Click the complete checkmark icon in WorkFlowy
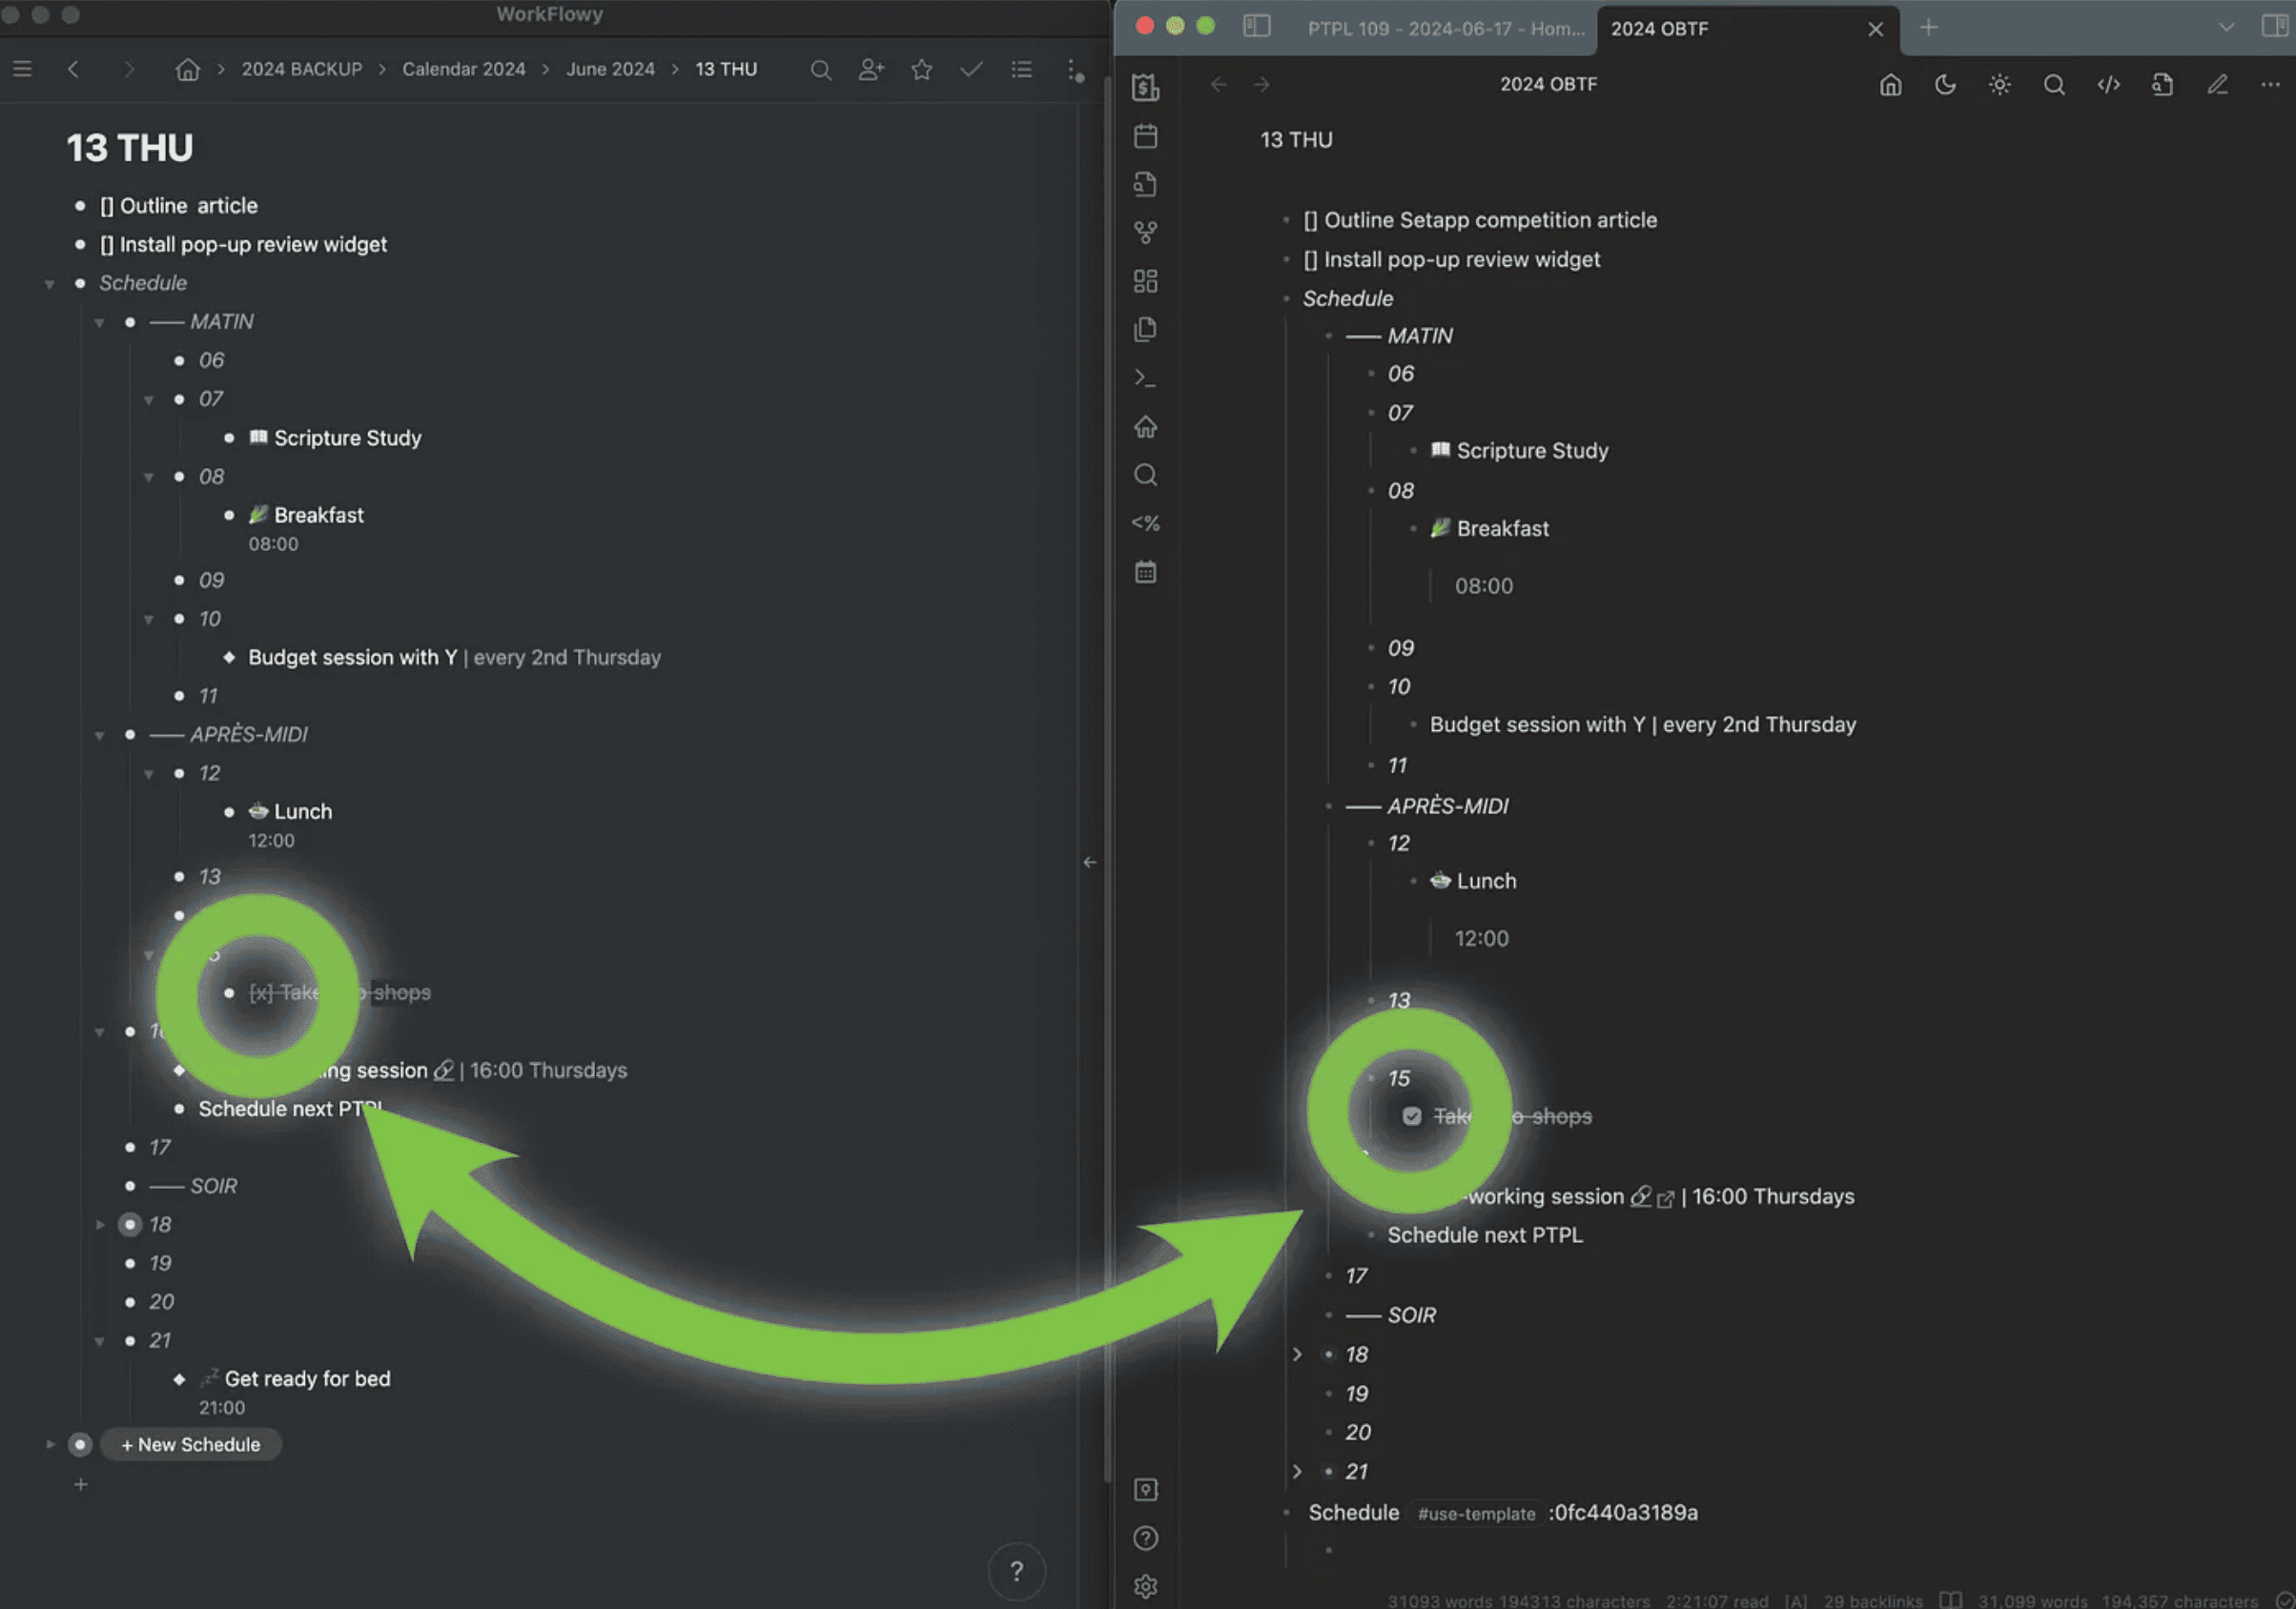The image size is (2296, 1609). point(971,69)
